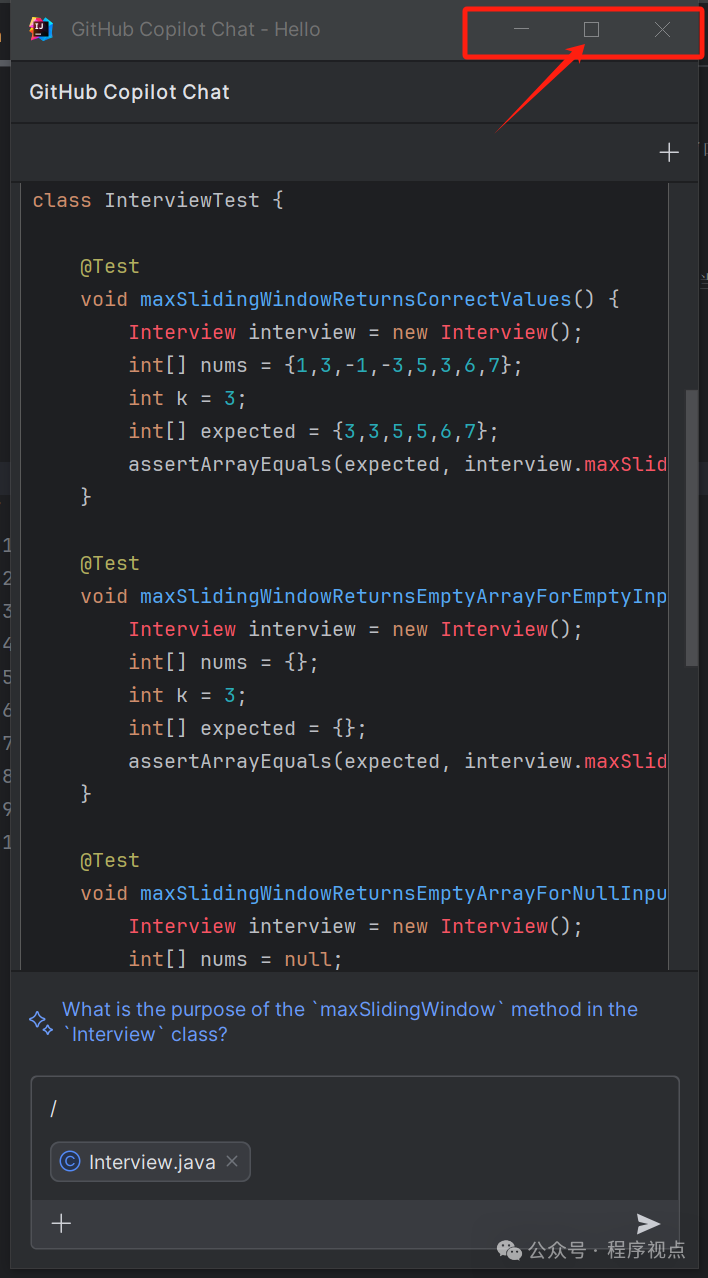The width and height of the screenshot is (708, 1278).
Task: Maximize the GitHub Copilot Chat window
Action: [x=591, y=29]
